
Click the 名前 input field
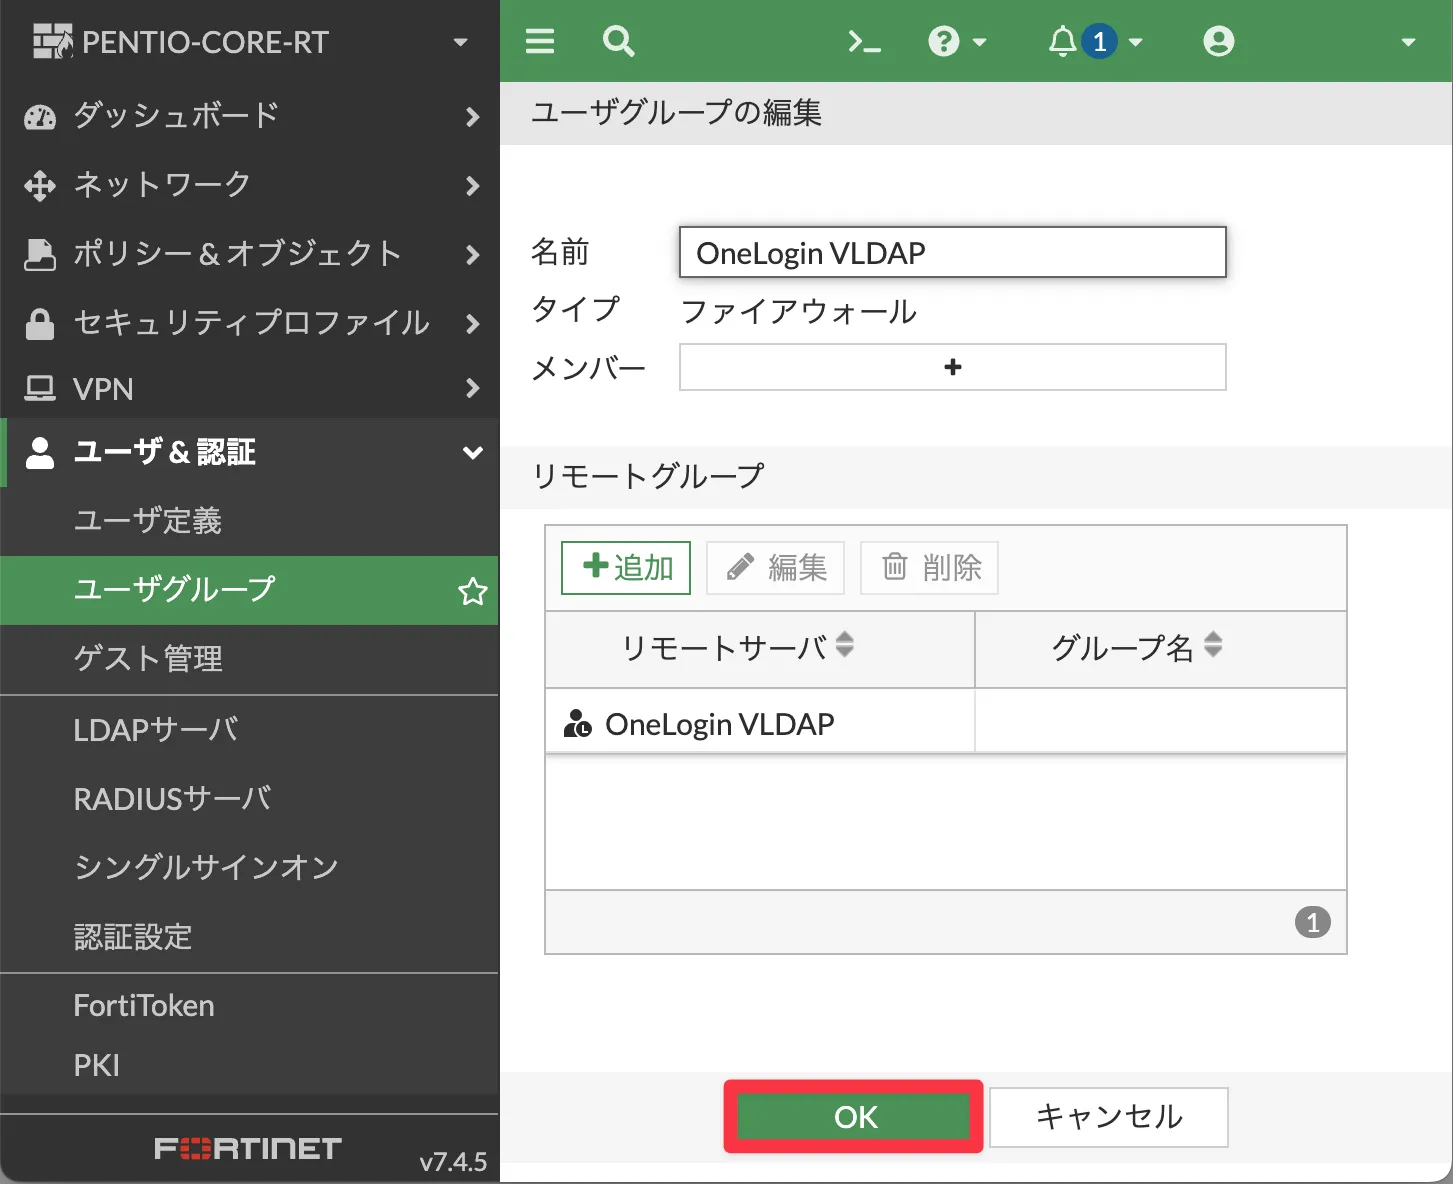tap(952, 252)
